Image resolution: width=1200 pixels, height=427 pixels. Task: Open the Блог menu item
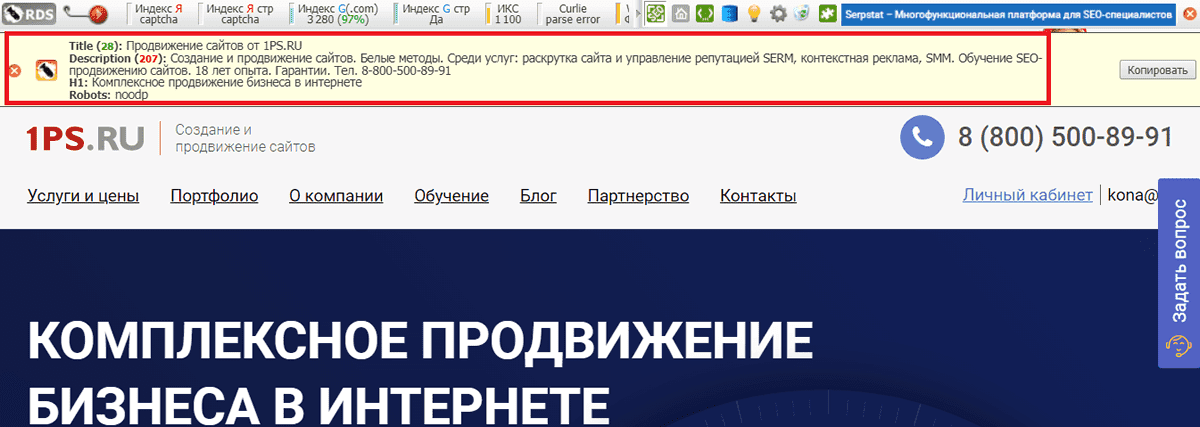pos(538,196)
